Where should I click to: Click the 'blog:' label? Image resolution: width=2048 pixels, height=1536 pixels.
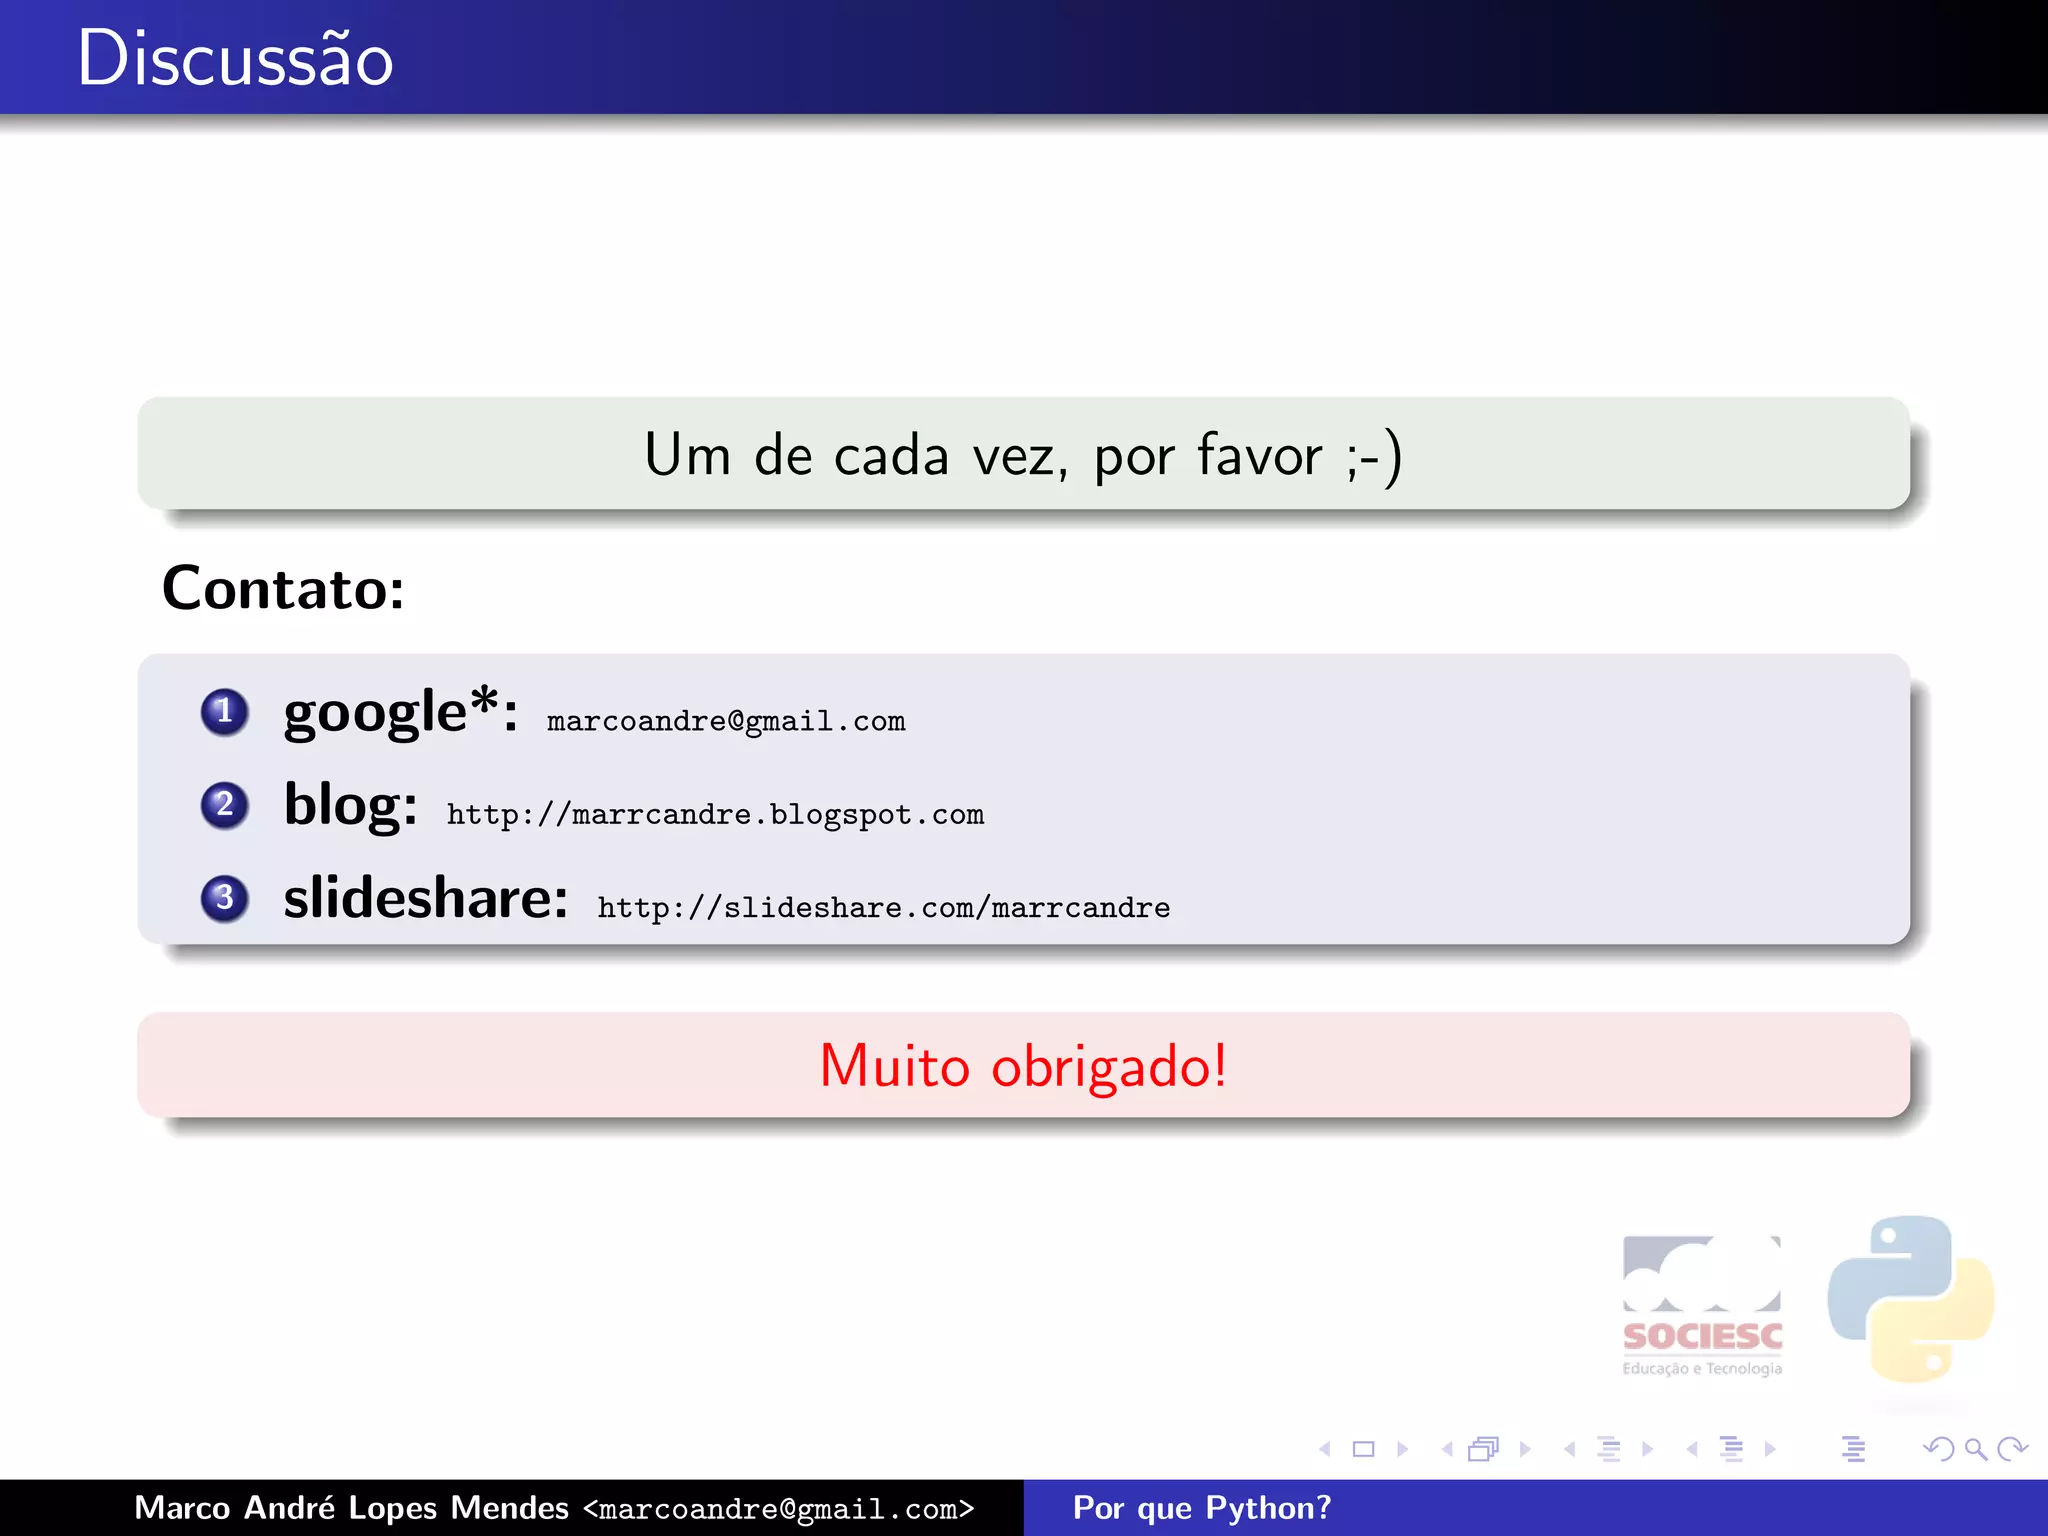click(351, 805)
